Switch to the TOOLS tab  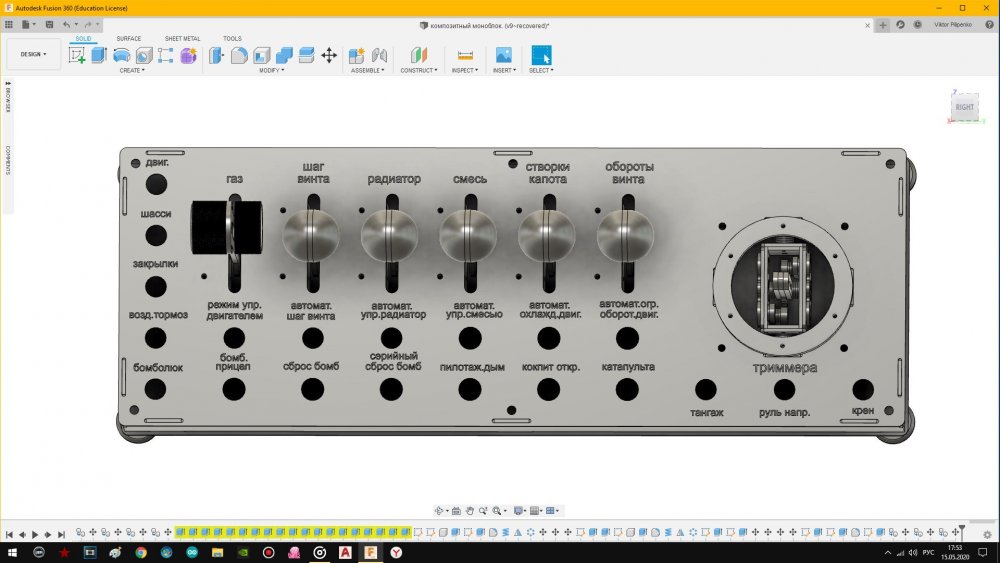pos(232,38)
